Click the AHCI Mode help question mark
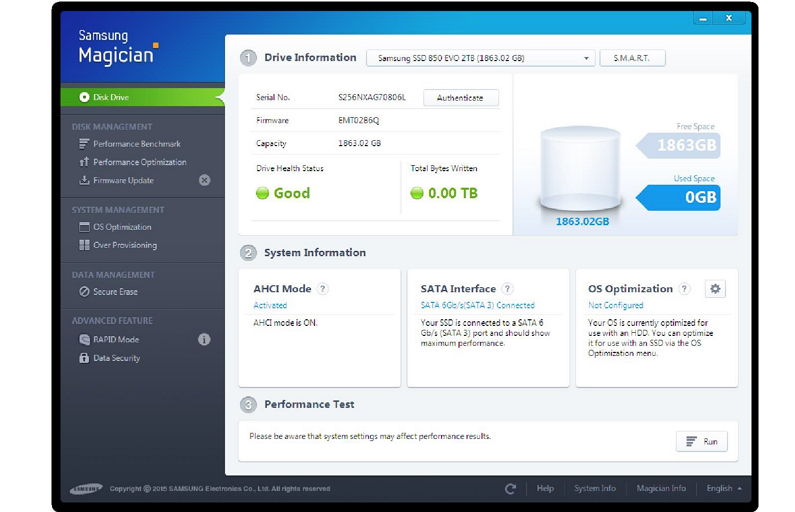Screen dimensions: 795x512 click(322, 289)
